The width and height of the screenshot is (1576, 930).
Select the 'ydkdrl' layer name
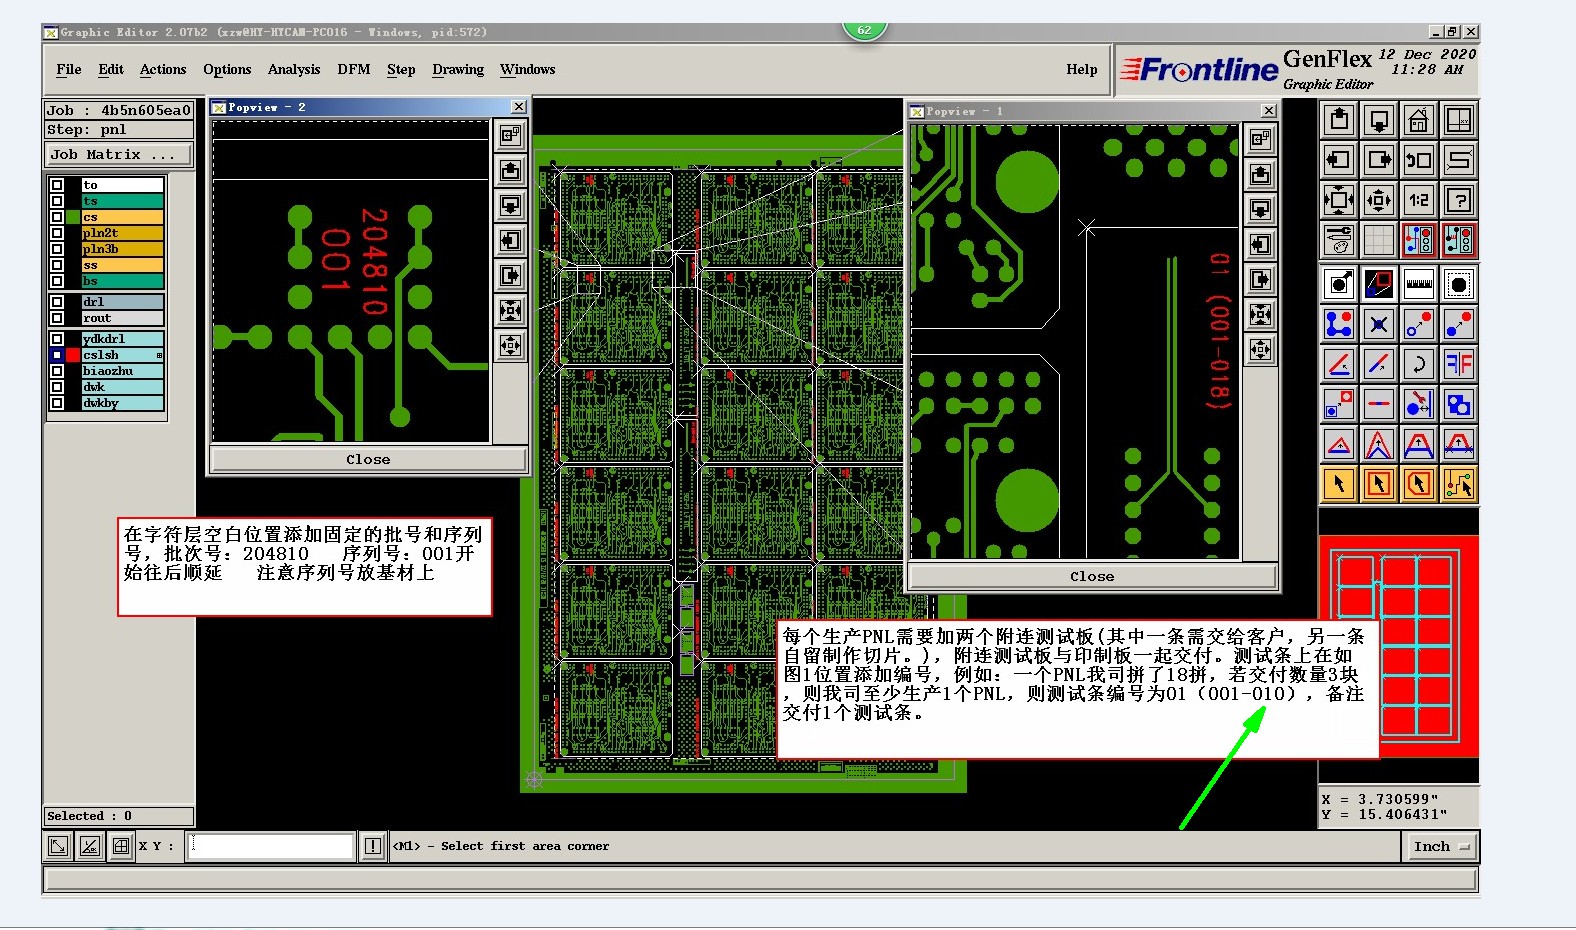click(x=123, y=339)
